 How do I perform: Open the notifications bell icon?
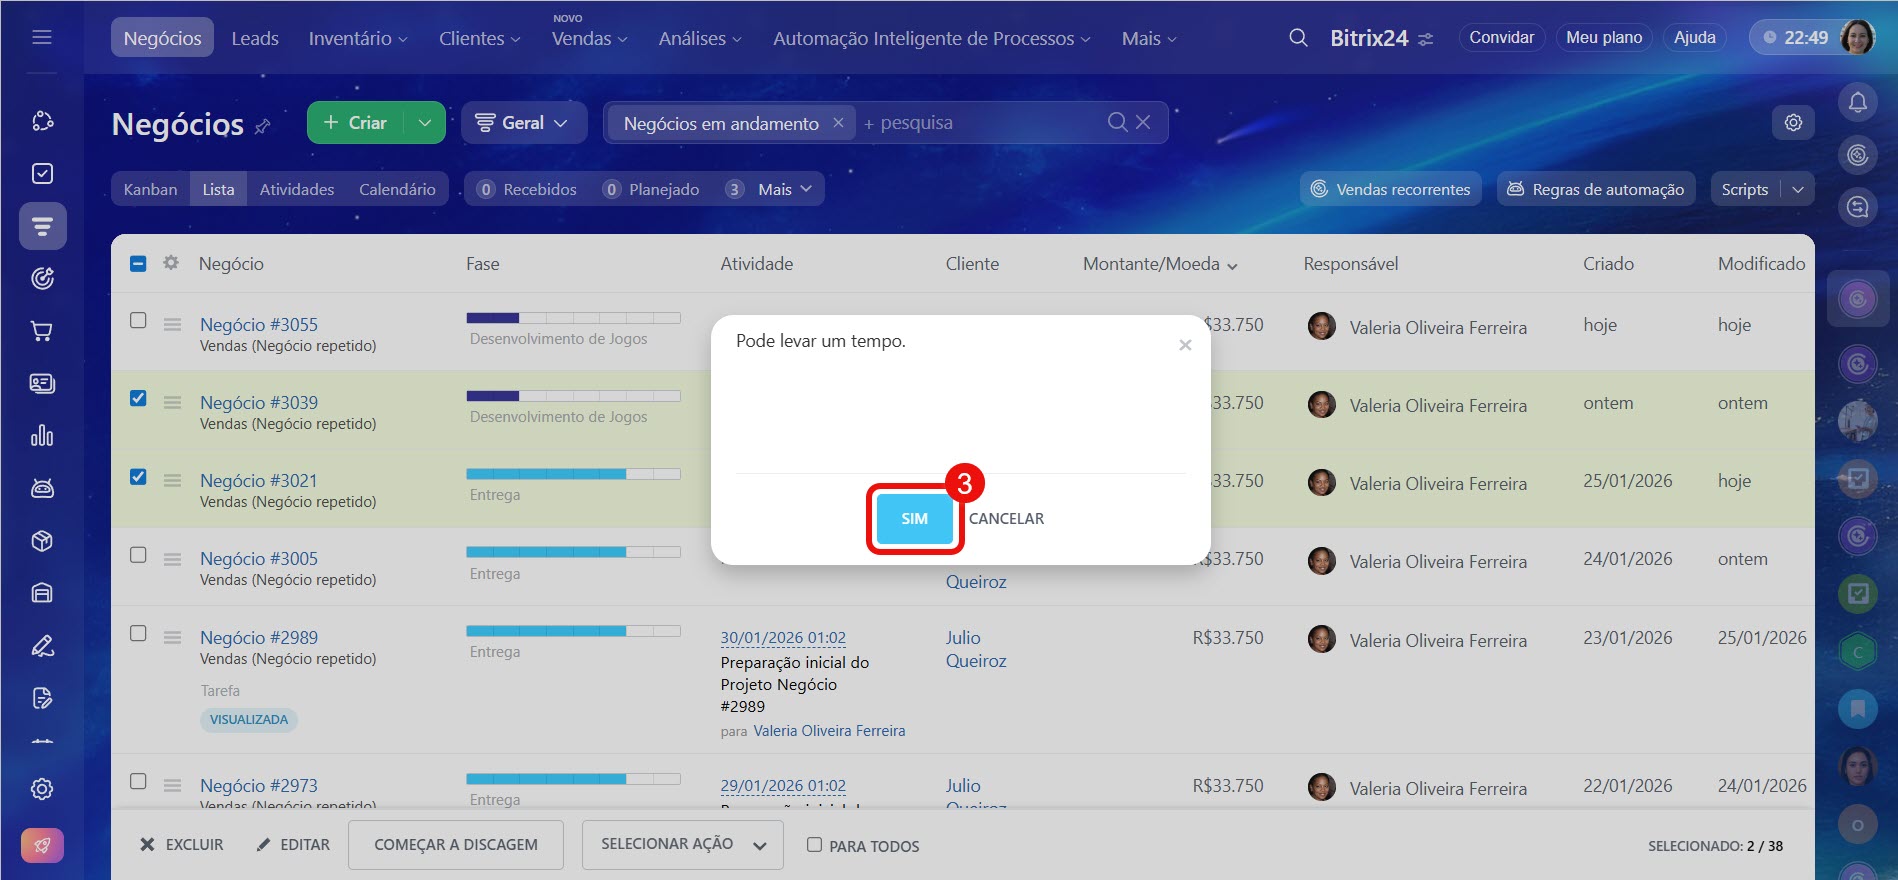1857,102
